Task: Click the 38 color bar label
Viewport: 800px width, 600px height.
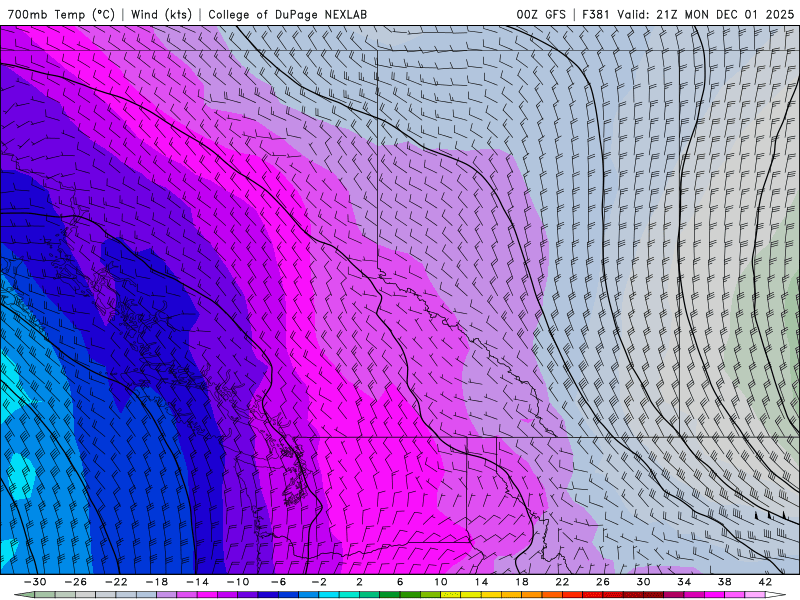Action: [724, 582]
